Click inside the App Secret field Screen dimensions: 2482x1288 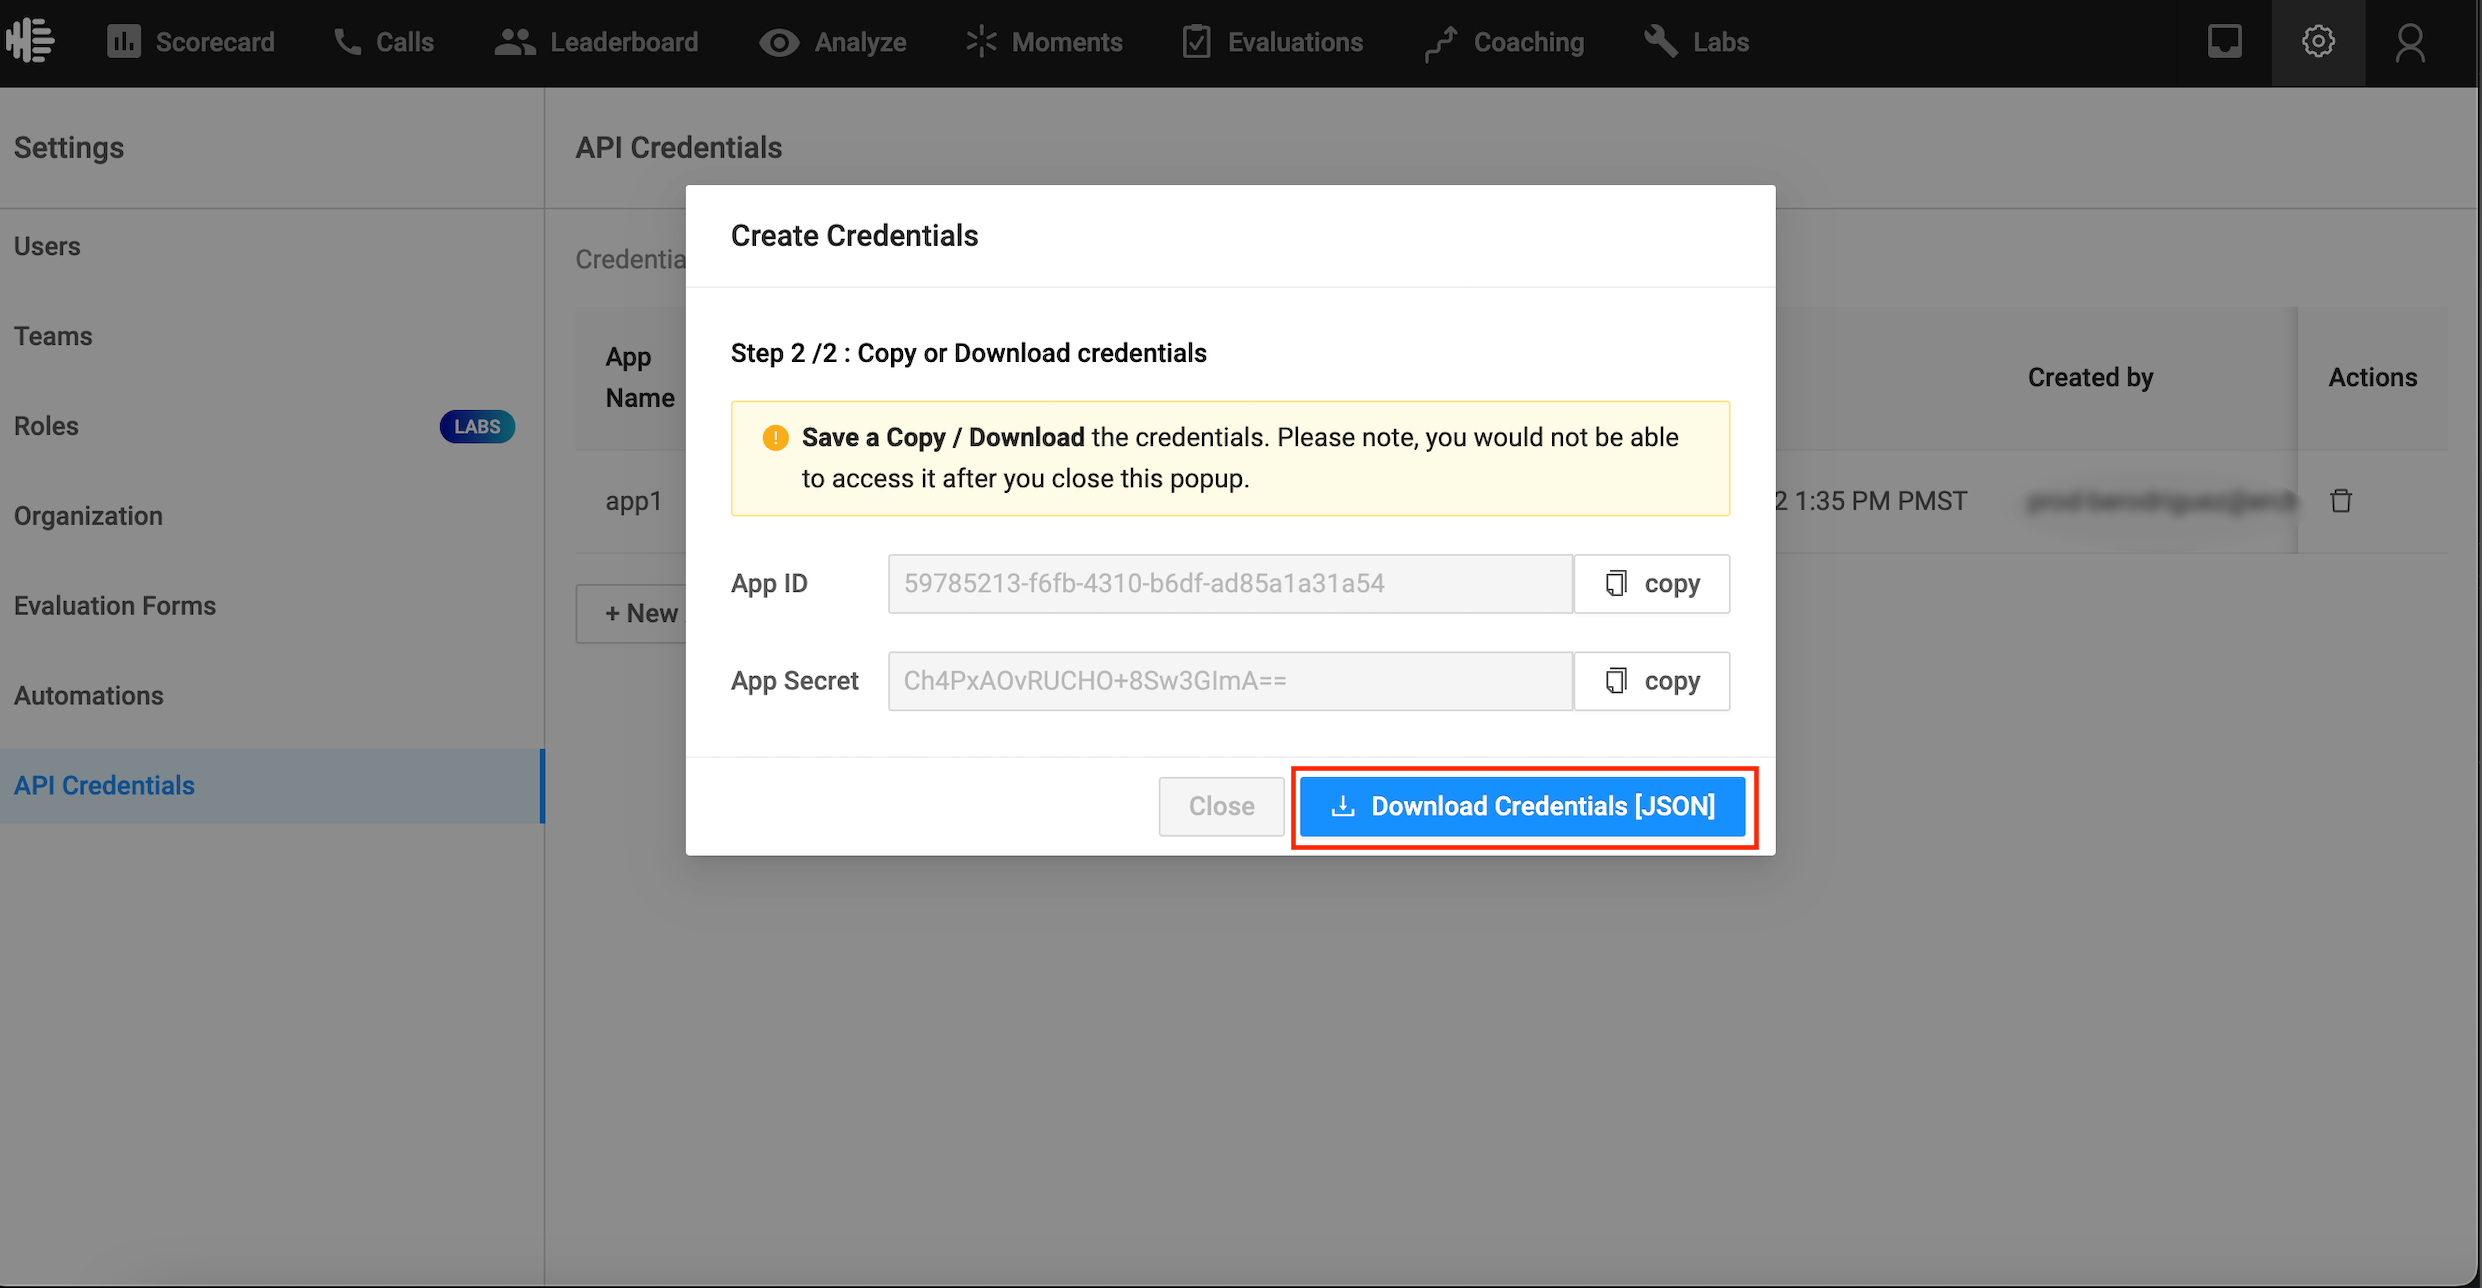click(x=1230, y=681)
